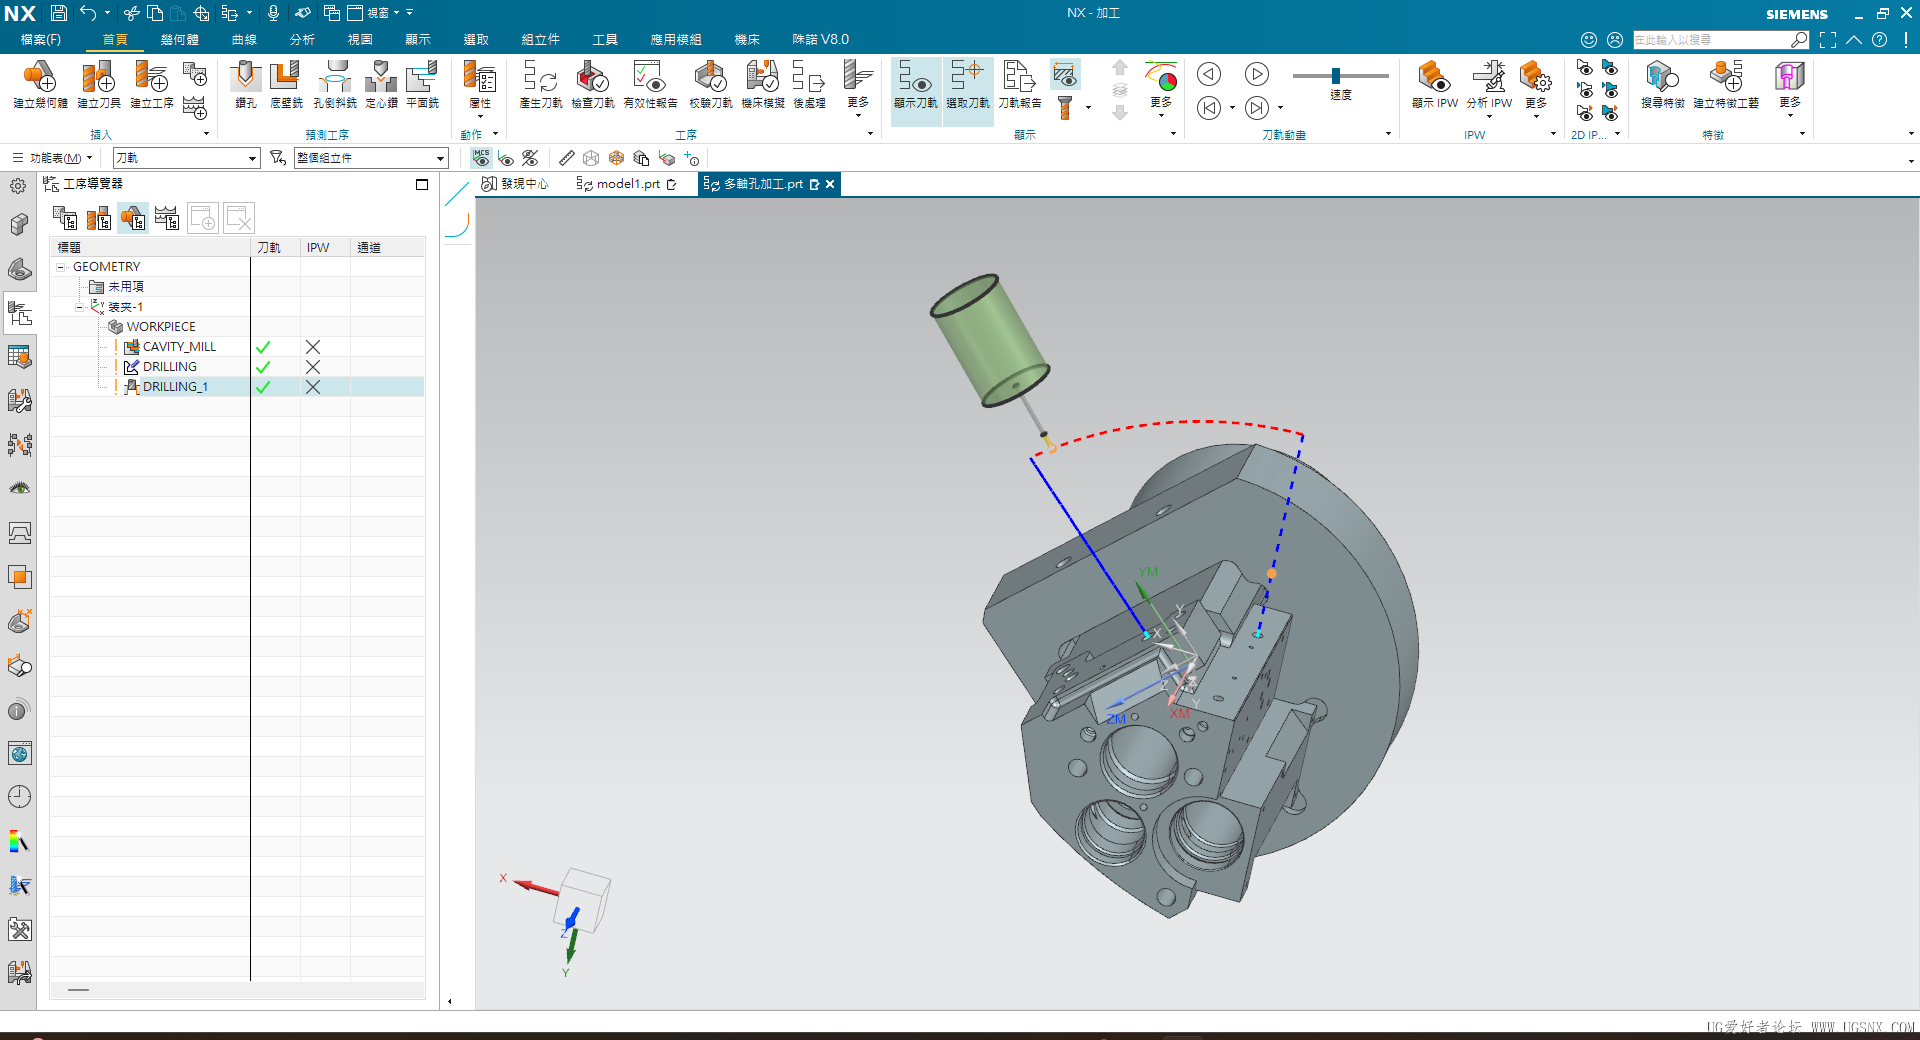Expand 更多 in the 特徵 group
The image size is (1920, 1040).
point(1789,90)
